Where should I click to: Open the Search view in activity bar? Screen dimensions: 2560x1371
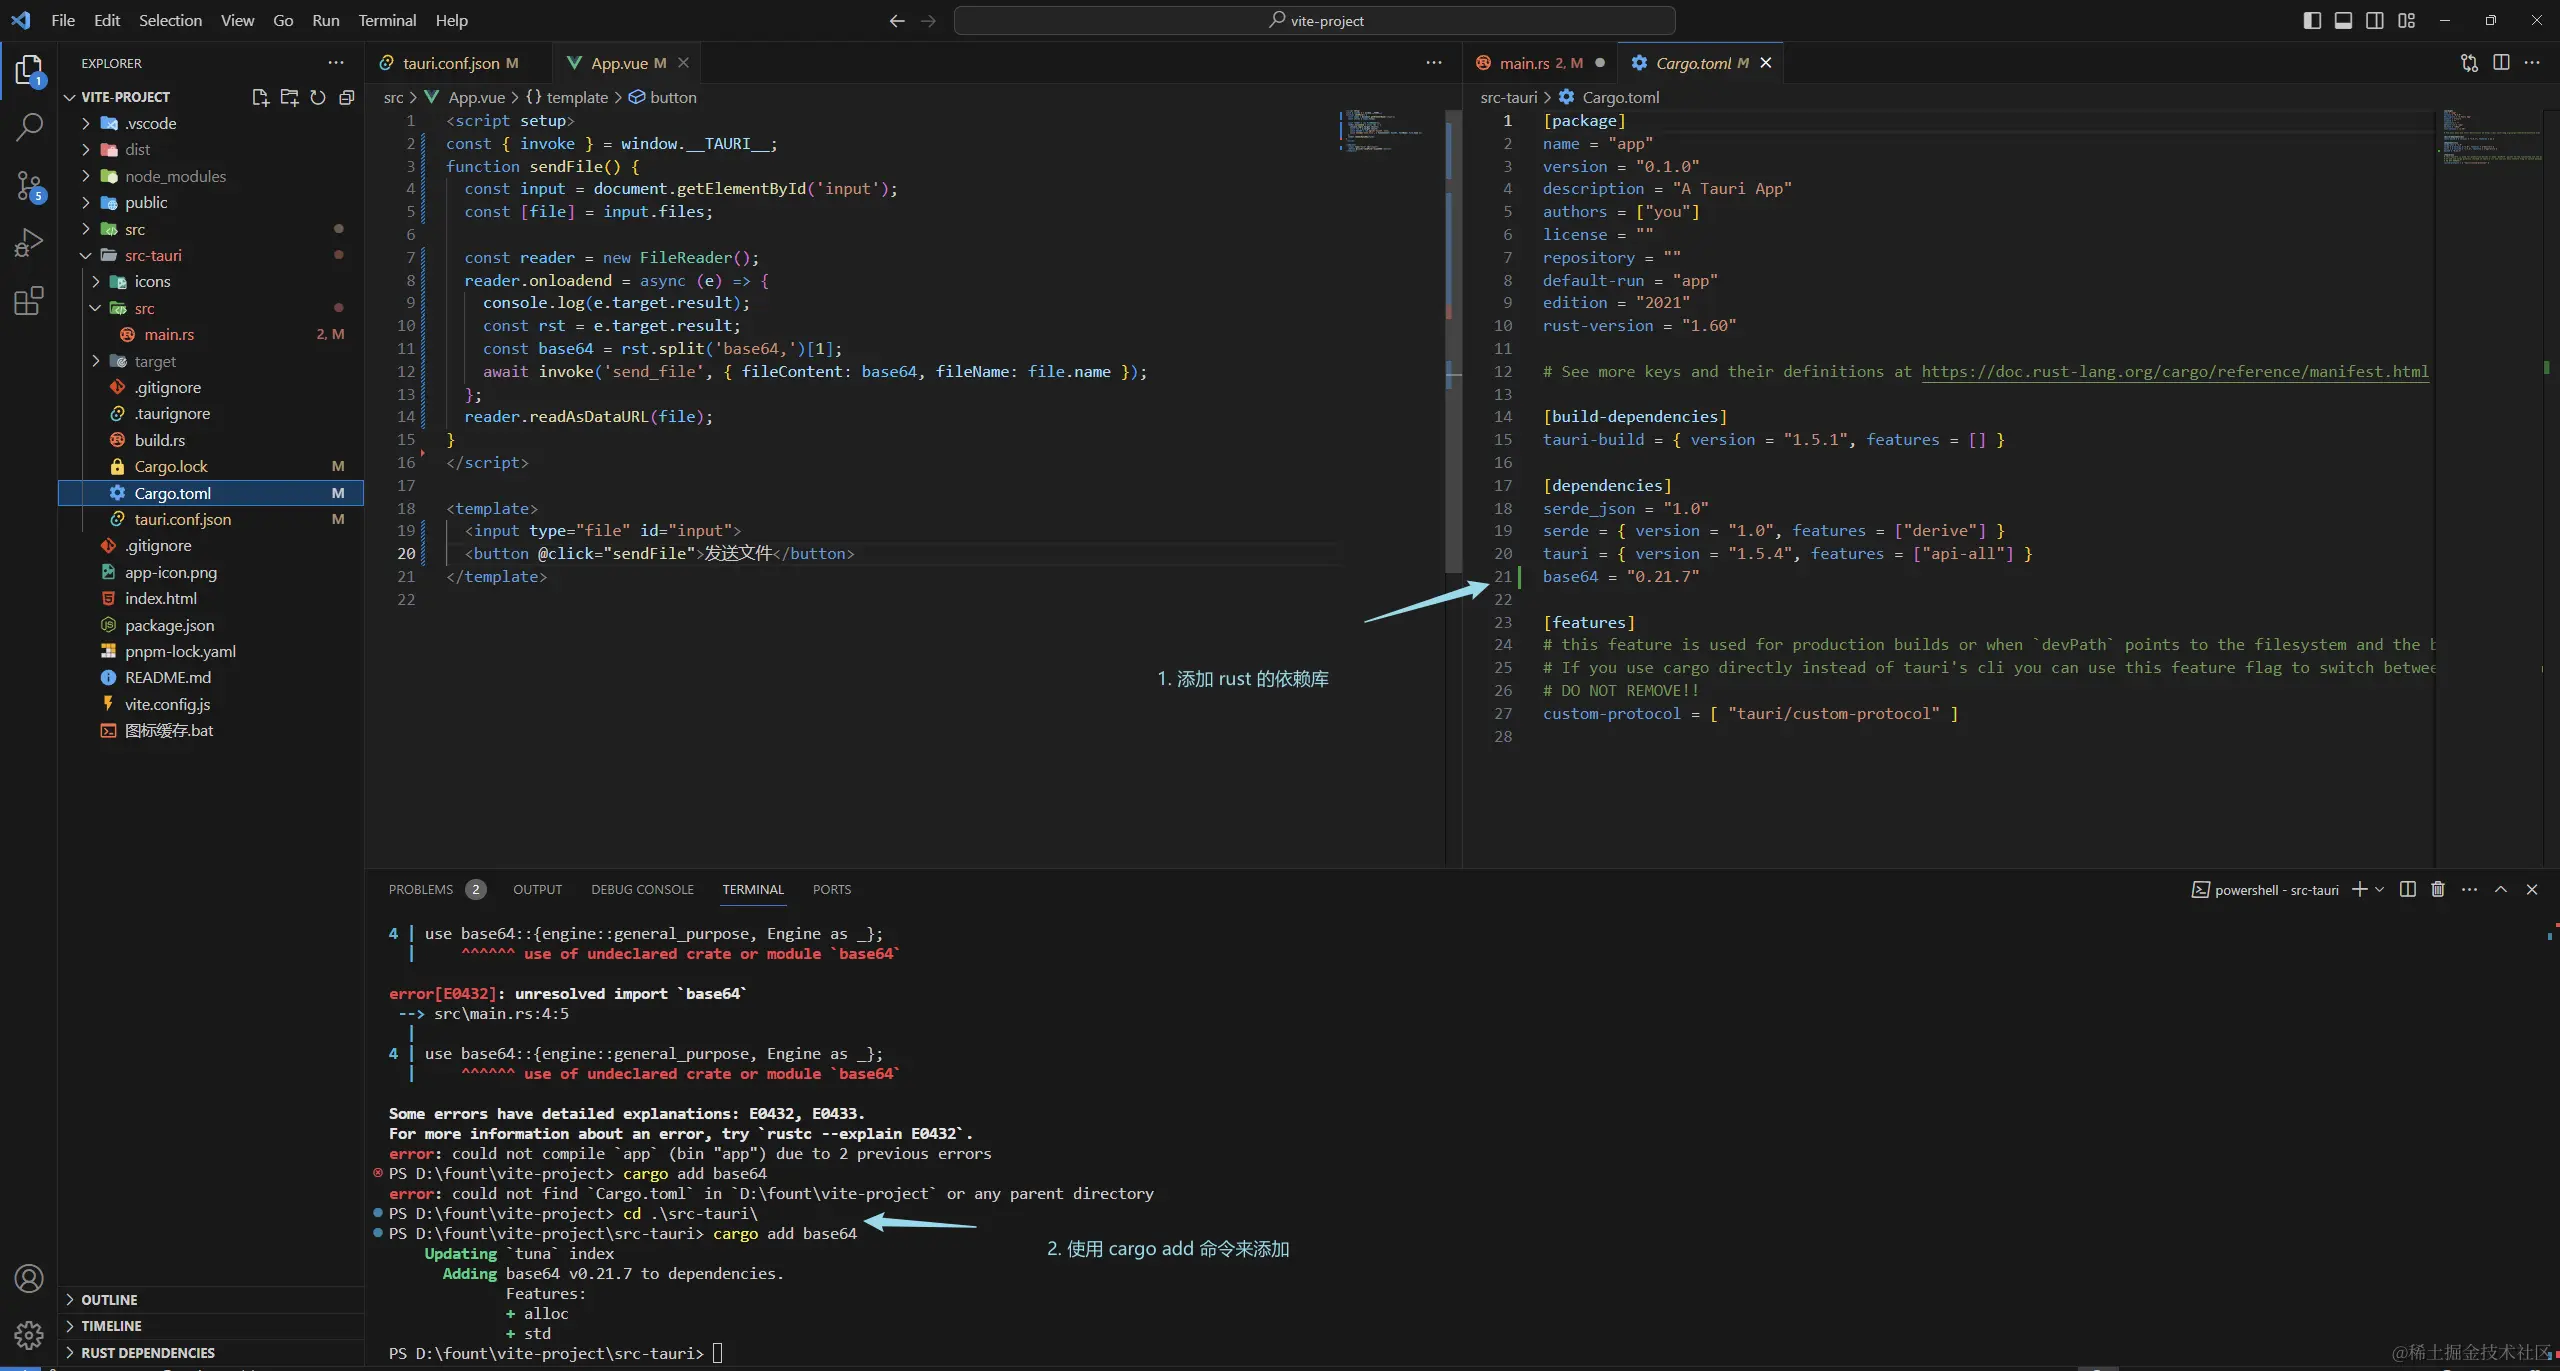click(x=29, y=127)
